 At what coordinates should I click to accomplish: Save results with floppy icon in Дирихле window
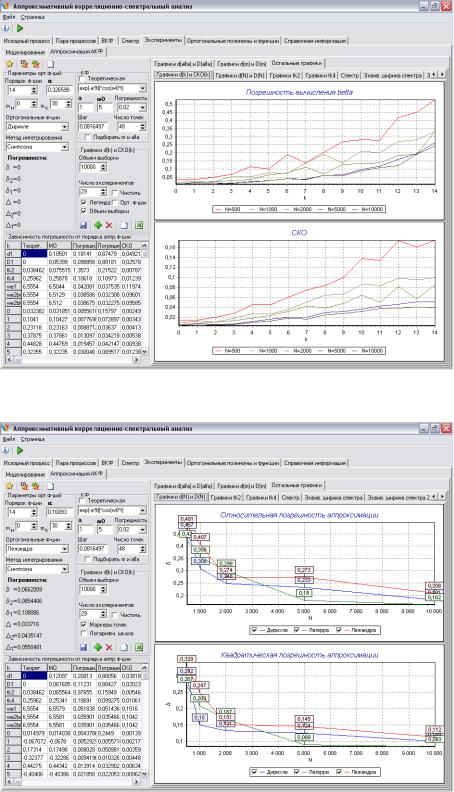pos(84,225)
